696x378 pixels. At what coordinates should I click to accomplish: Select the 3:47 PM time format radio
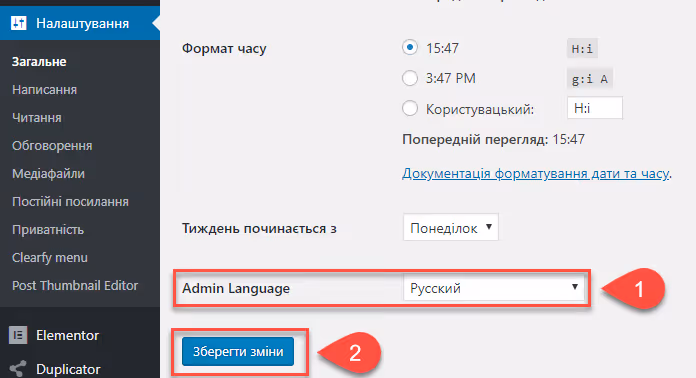tap(410, 78)
